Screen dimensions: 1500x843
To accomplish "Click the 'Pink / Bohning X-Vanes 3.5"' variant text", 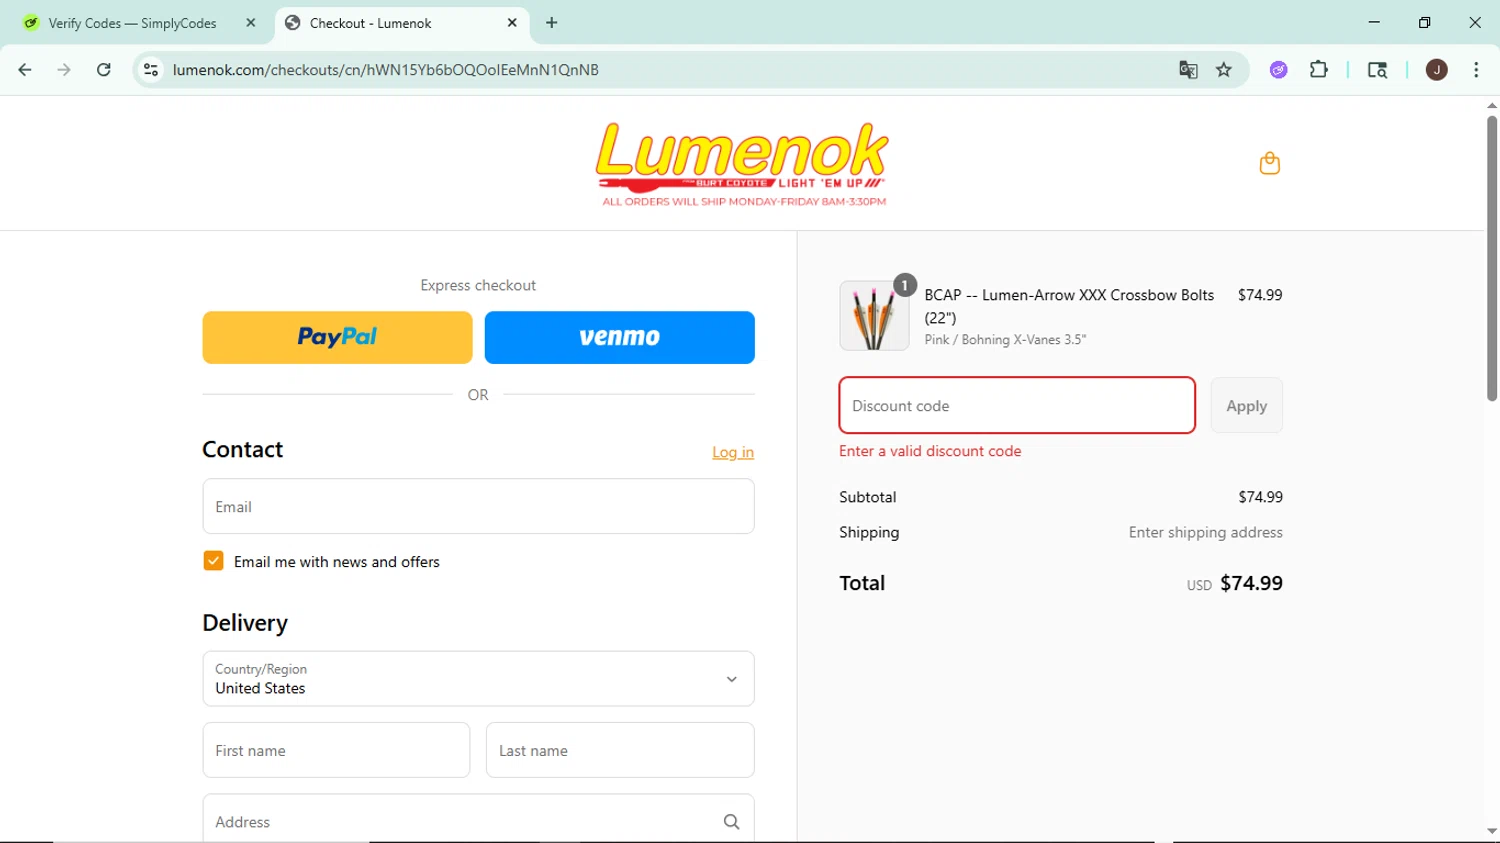I will coord(1005,340).
